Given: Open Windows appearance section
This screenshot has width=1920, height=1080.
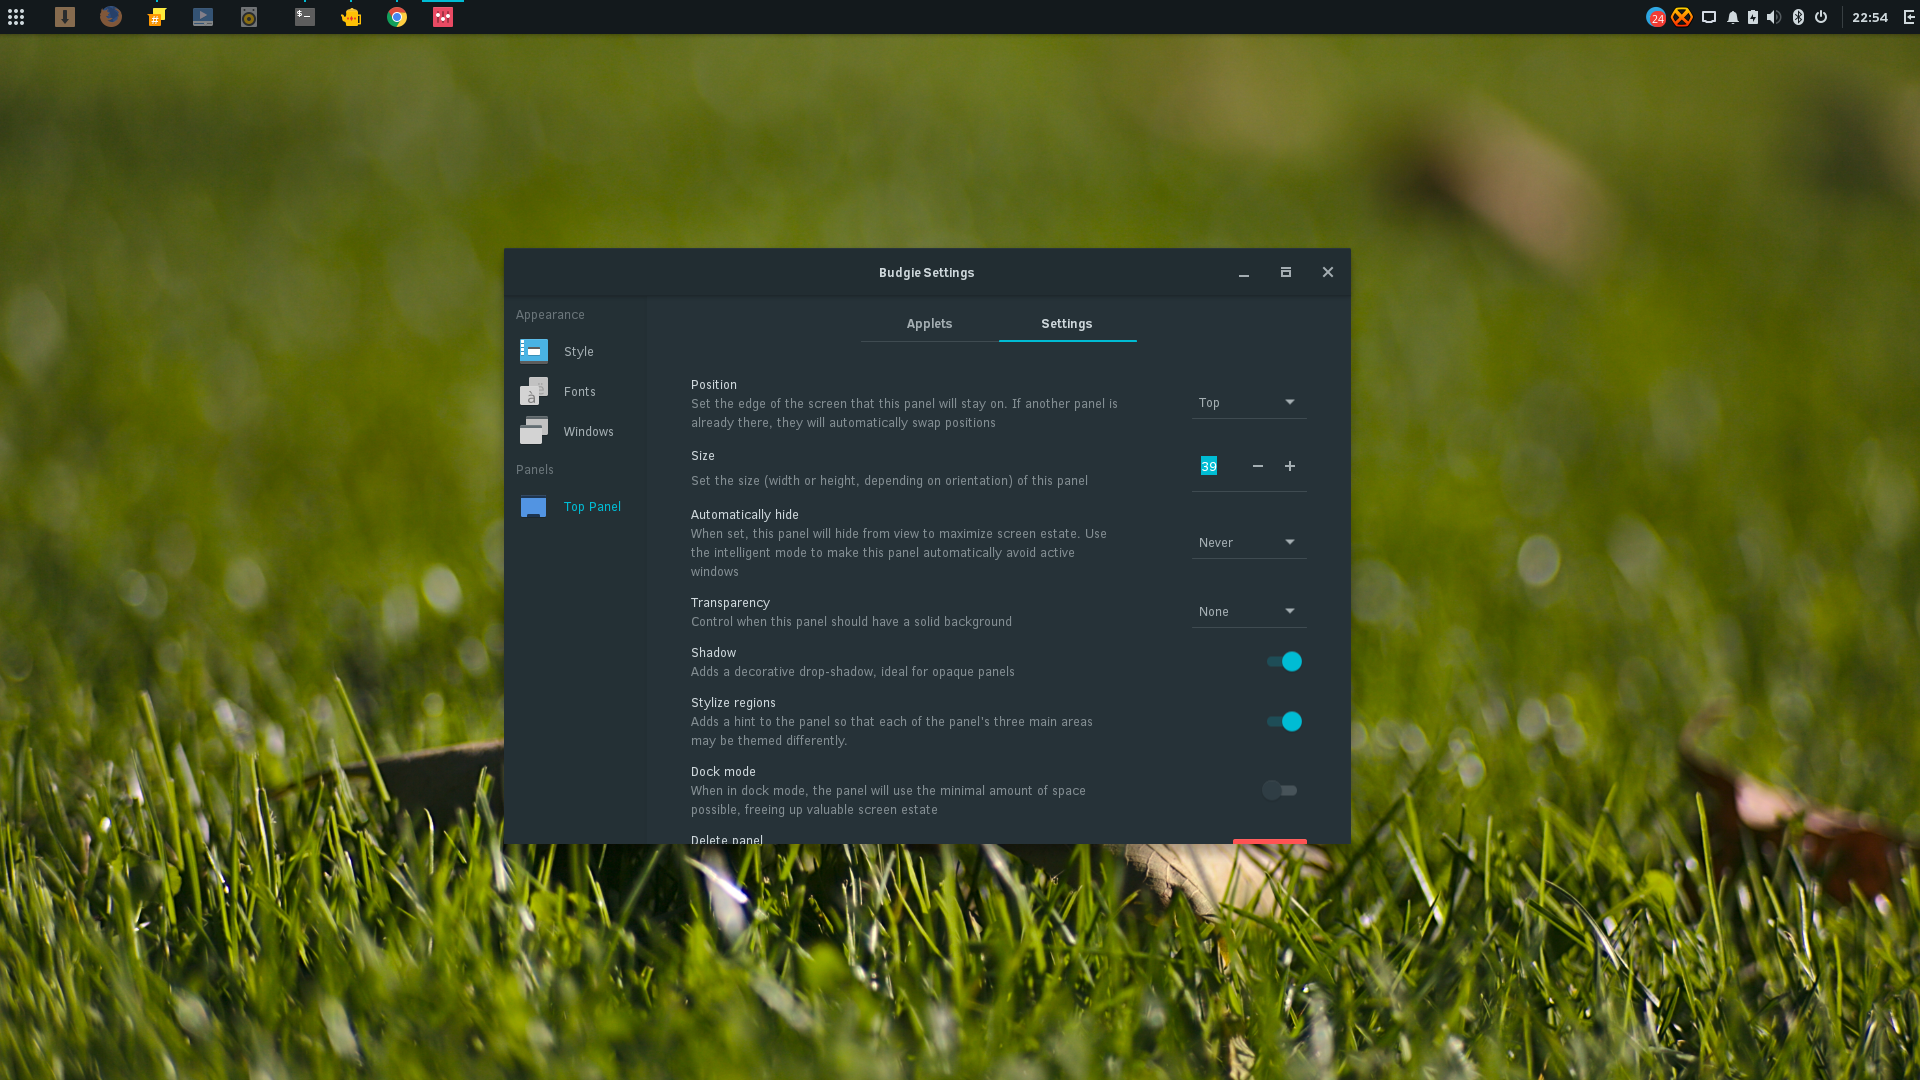Looking at the screenshot, I should [575, 431].
